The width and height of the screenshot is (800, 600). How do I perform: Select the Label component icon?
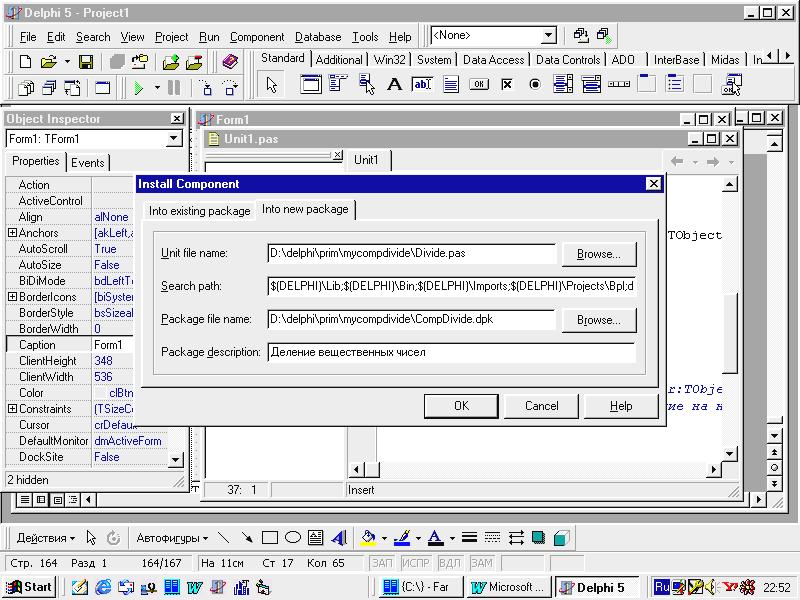[394, 84]
